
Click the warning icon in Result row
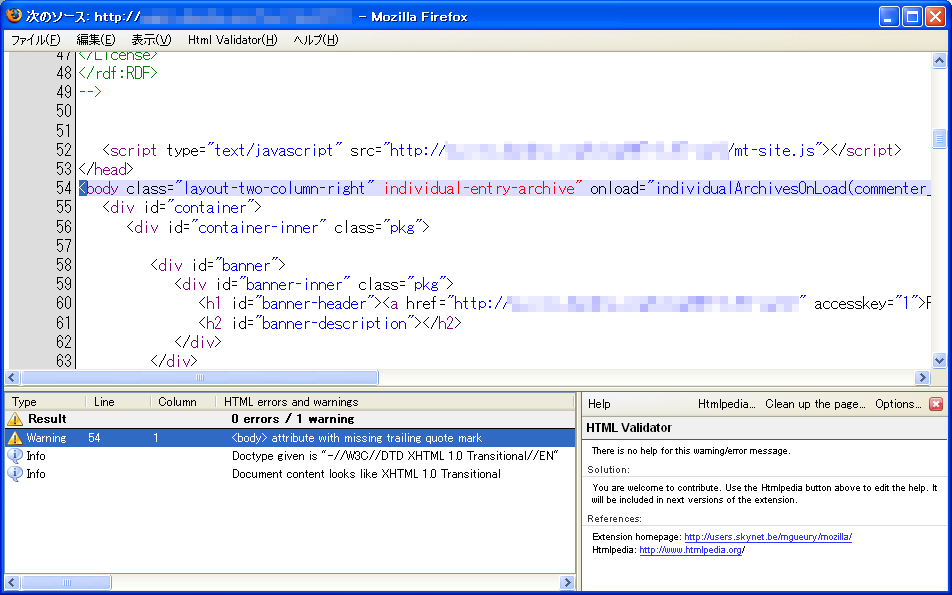click(x=15, y=419)
